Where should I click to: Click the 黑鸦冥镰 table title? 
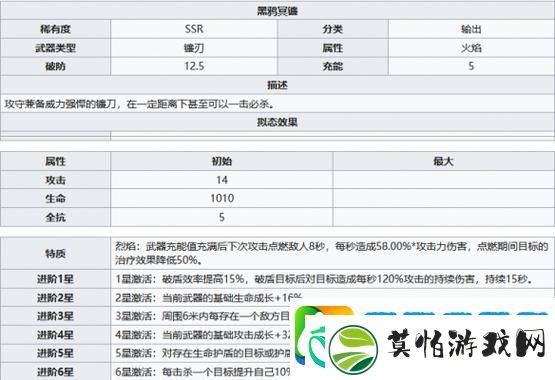pos(277,11)
